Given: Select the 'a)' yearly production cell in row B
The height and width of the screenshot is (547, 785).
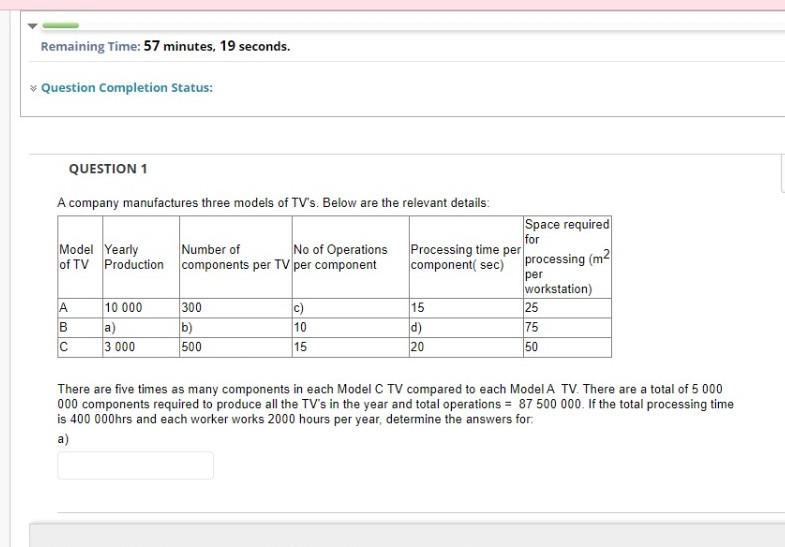Looking at the screenshot, I should 141,328.
